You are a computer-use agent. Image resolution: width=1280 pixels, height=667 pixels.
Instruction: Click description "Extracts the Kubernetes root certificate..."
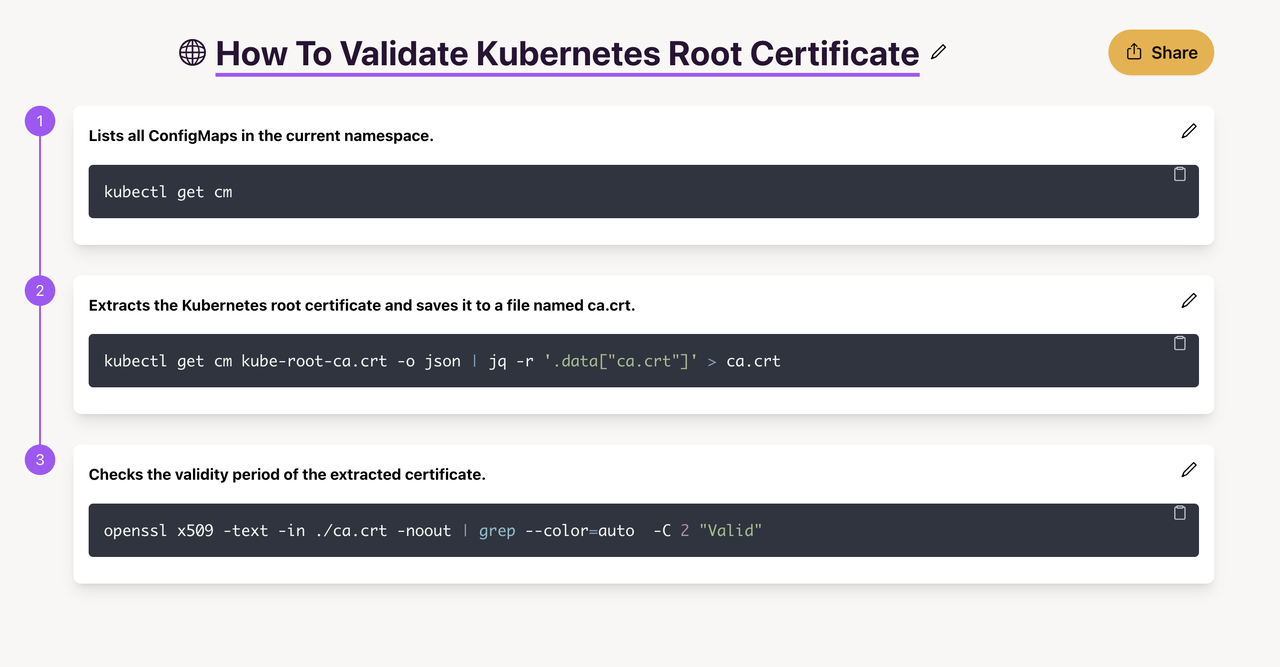(362, 305)
